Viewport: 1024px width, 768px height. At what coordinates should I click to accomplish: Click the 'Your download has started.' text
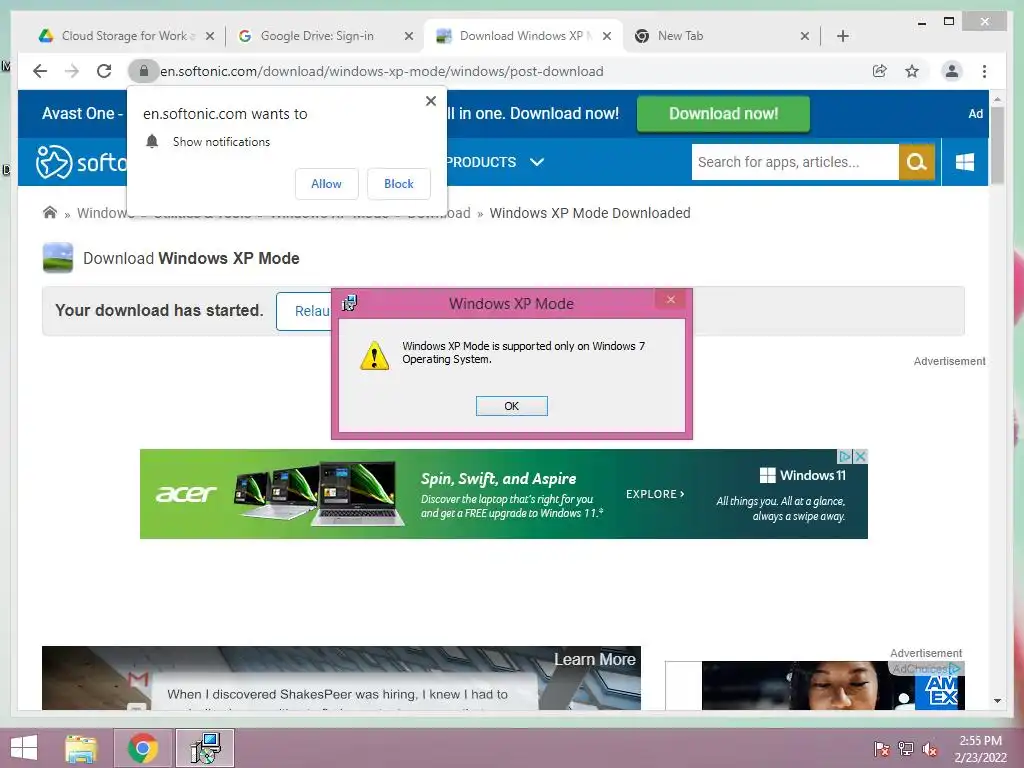(x=159, y=310)
